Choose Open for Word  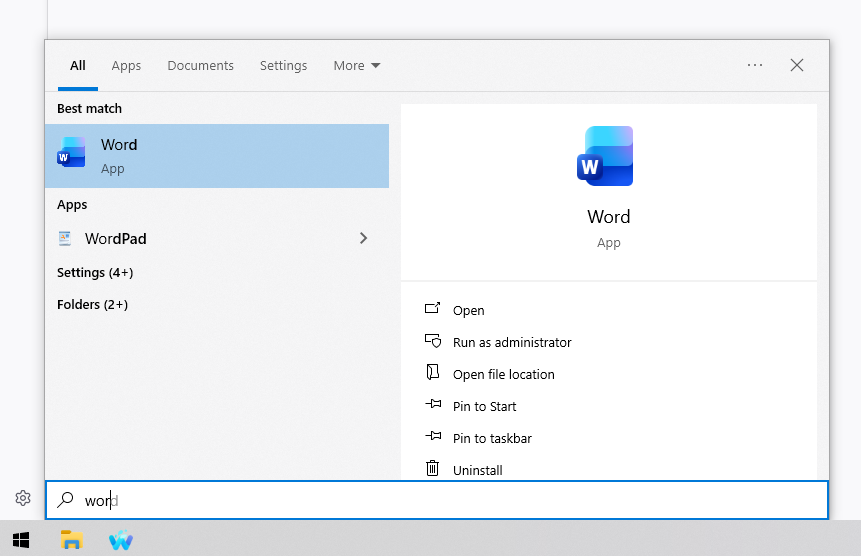tap(468, 311)
